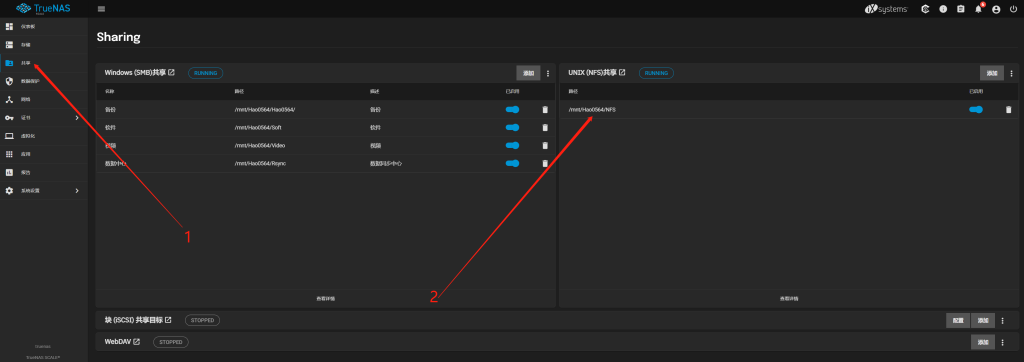
Task: Toggle sidebar with hamburger menu icon
Action: tap(101, 9)
